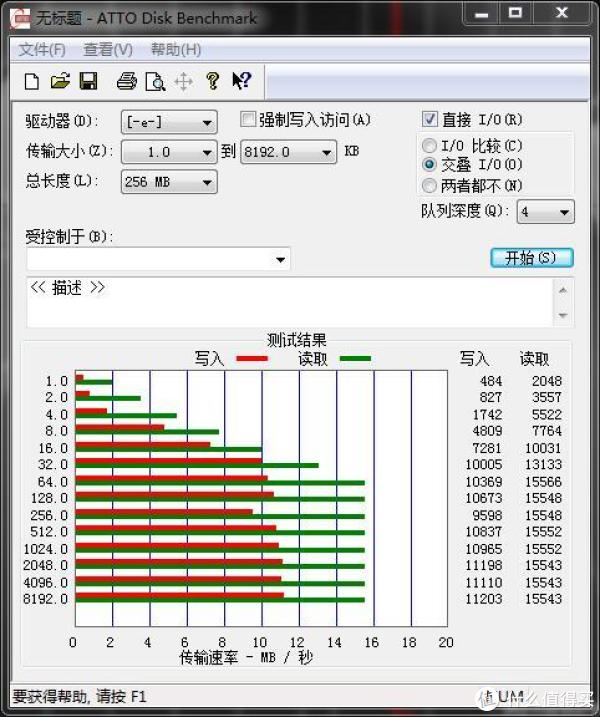Click the red 写入 legend swatch
This screenshot has height=717, width=600.
pos(252,358)
